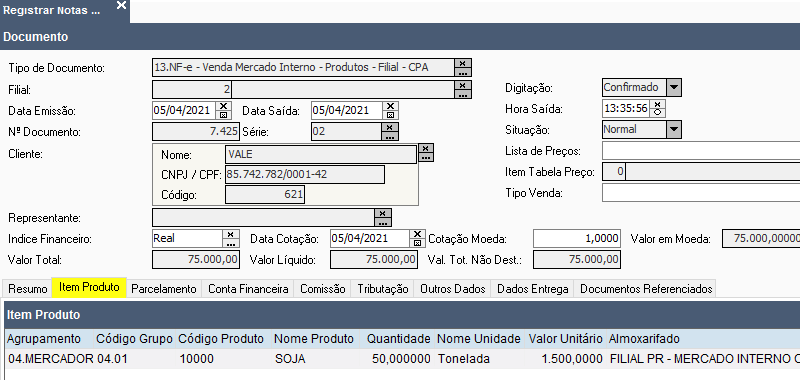The height and width of the screenshot is (380, 800).
Task: Open the Data Emissão calendar picker
Action: click(223, 115)
